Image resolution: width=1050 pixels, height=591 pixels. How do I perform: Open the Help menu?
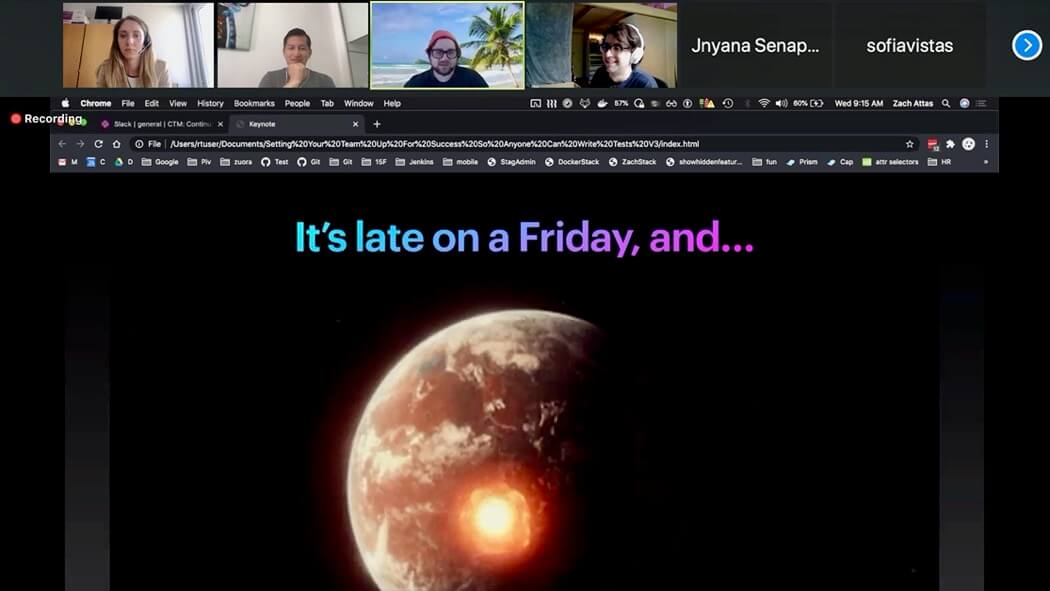[x=392, y=104]
